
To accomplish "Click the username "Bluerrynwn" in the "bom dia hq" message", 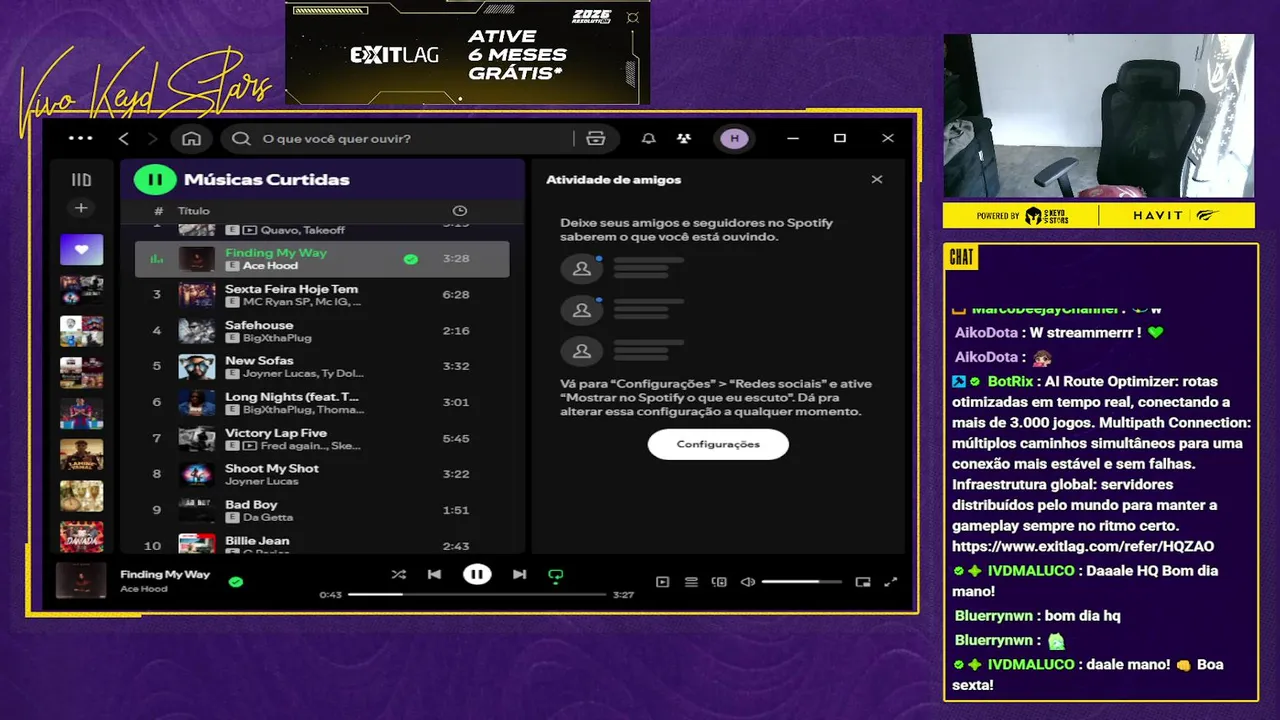I will click(994, 616).
